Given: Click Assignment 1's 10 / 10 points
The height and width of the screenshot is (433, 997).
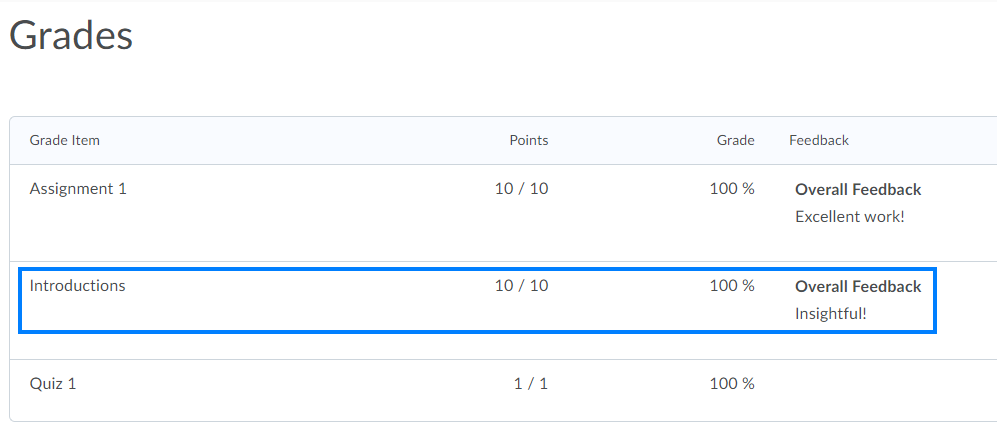Looking at the screenshot, I should 521,188.
